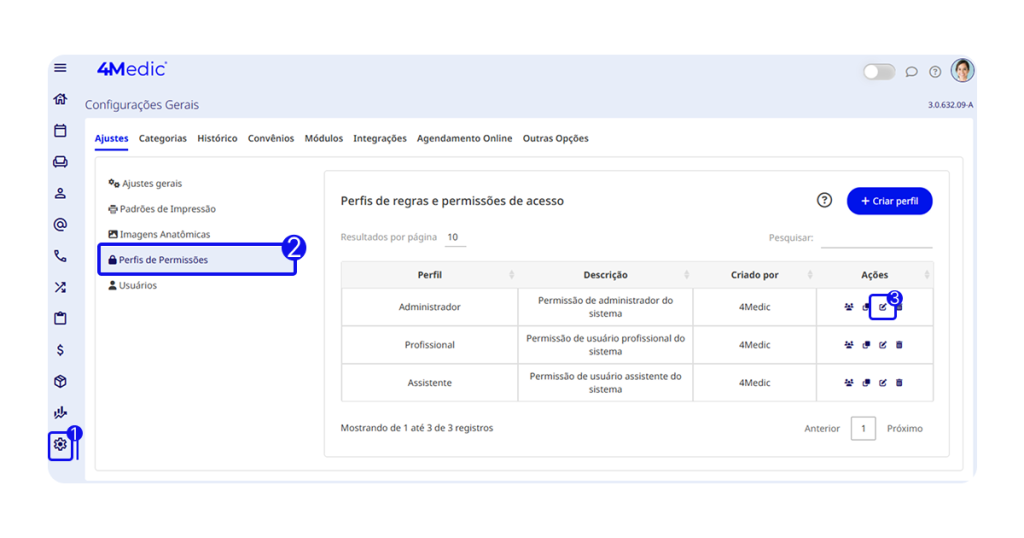Click the home icon in sidebar
The width and height of the screenshot is (1024, 538).
click(x=60, y=99)
